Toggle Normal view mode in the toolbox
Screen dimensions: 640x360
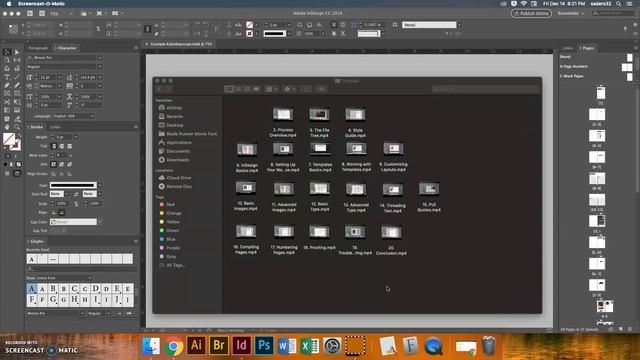click(7, 173)
